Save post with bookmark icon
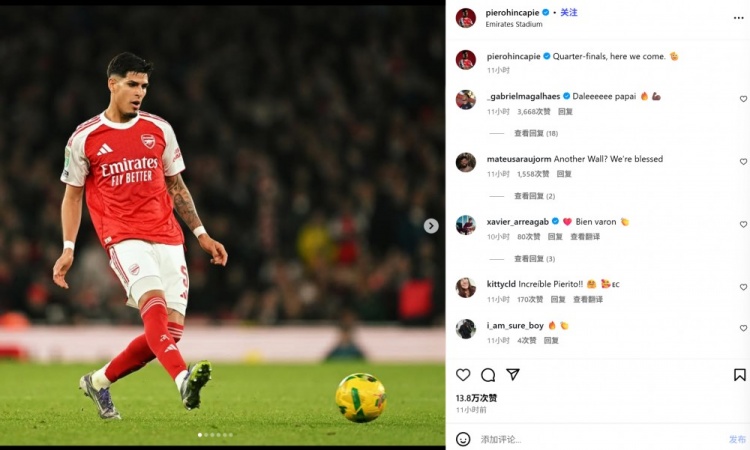Image resolution: width=750 pixels, height=450 pixels. (x=740, y=375)
